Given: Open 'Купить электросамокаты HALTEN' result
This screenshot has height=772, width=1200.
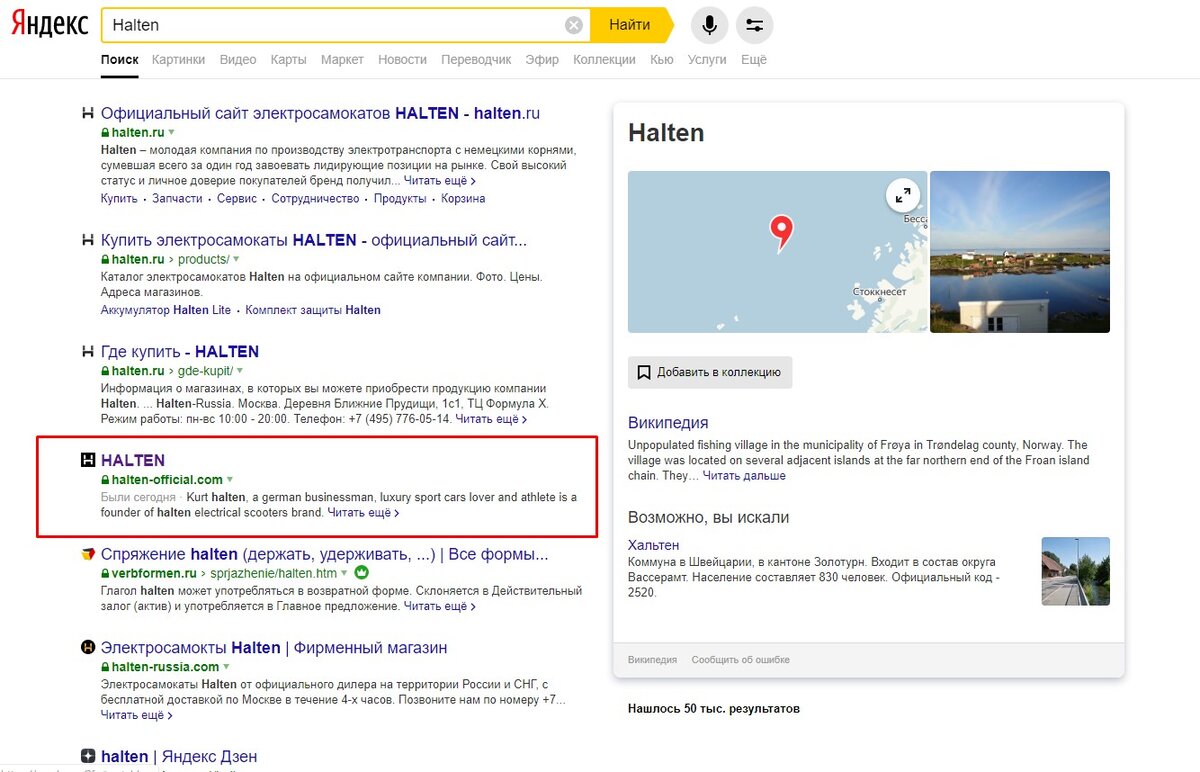Looking at the screenshot, I should [x=314, y=240].
